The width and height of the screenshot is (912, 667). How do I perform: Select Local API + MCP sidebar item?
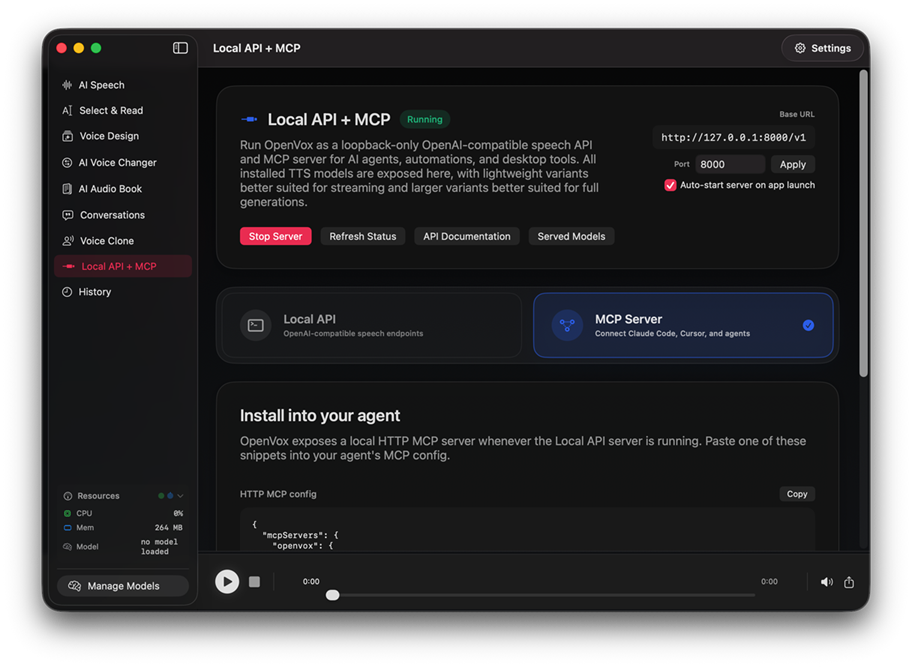pos(123,266)
